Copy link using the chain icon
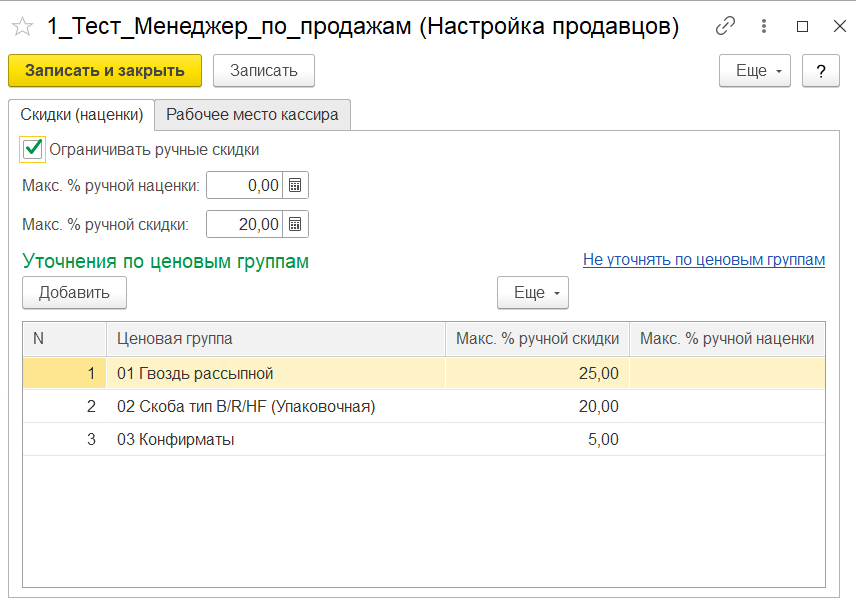The image size is (856, 607). [726, 27]
